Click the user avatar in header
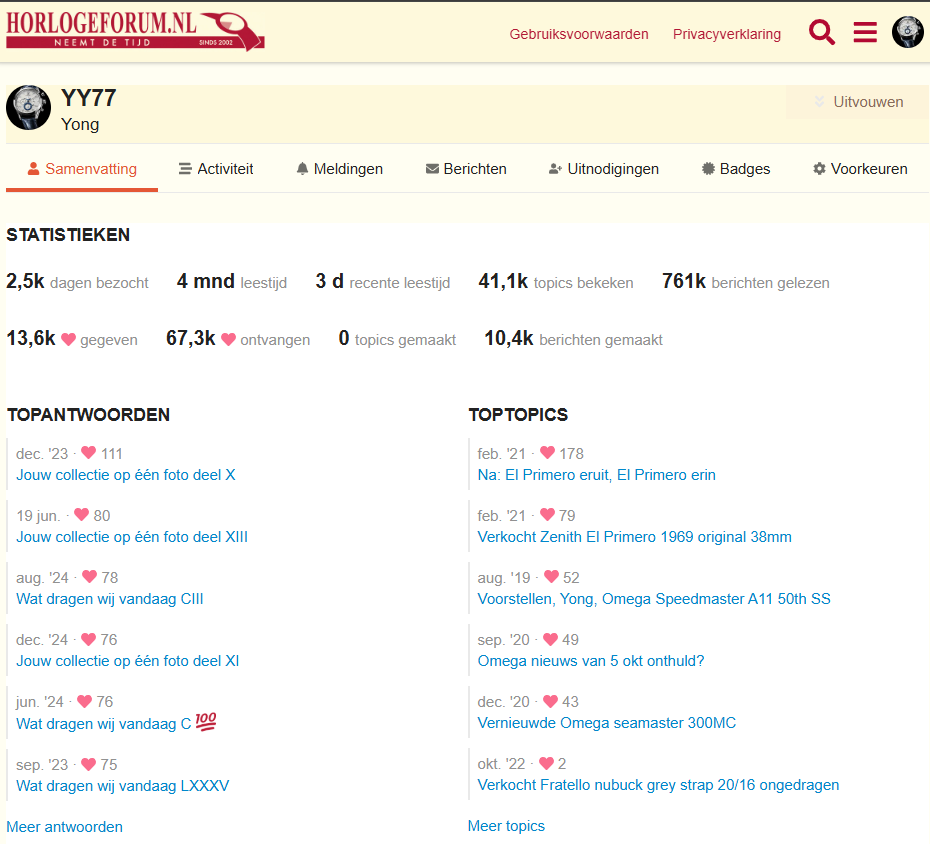The height and width of the screenshot is (844, 930). coord(907,32)
